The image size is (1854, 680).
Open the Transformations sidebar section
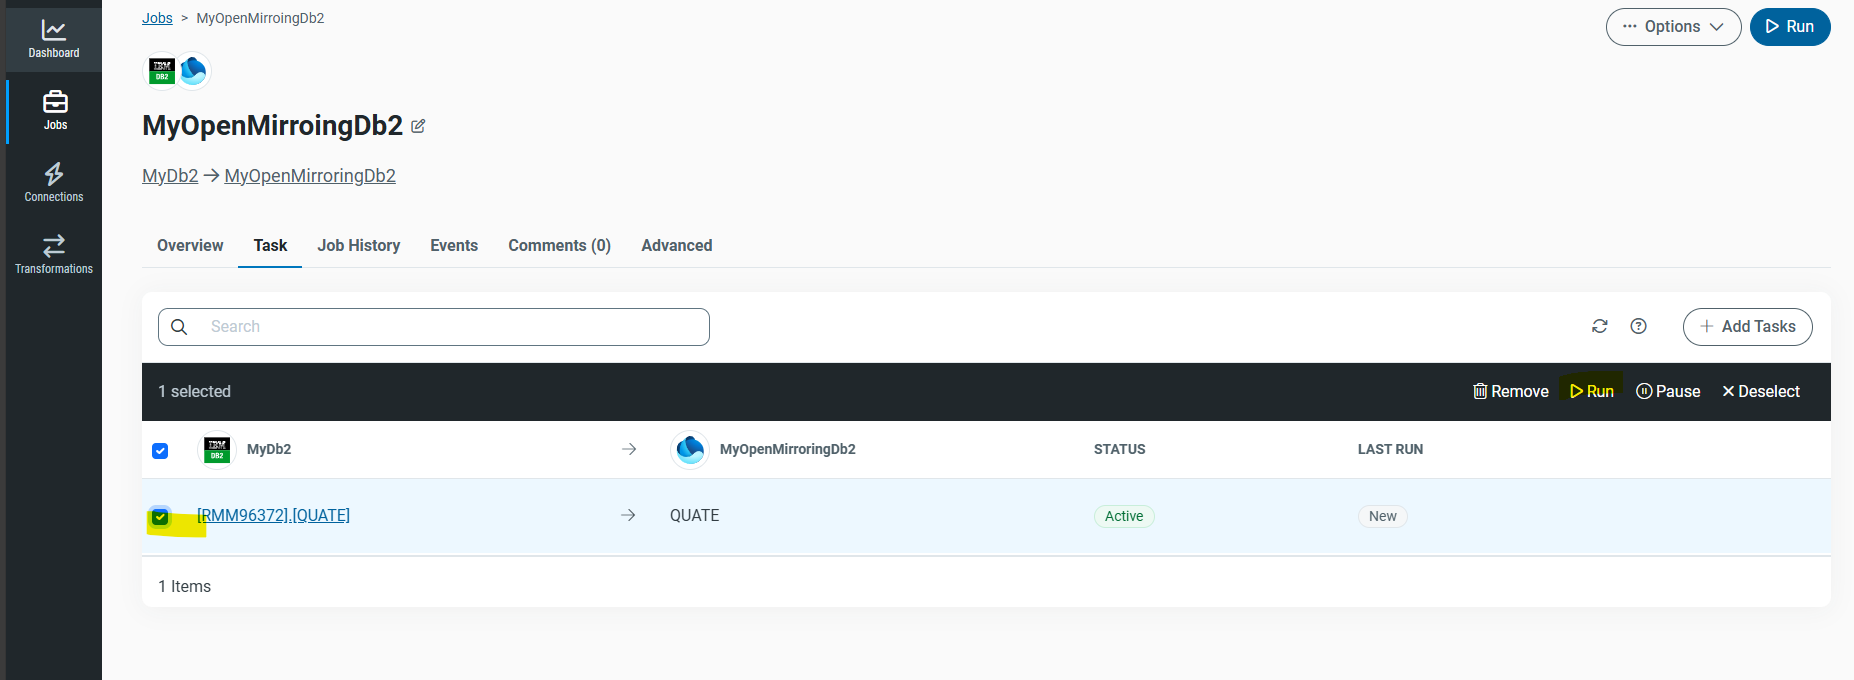point(54,255)
